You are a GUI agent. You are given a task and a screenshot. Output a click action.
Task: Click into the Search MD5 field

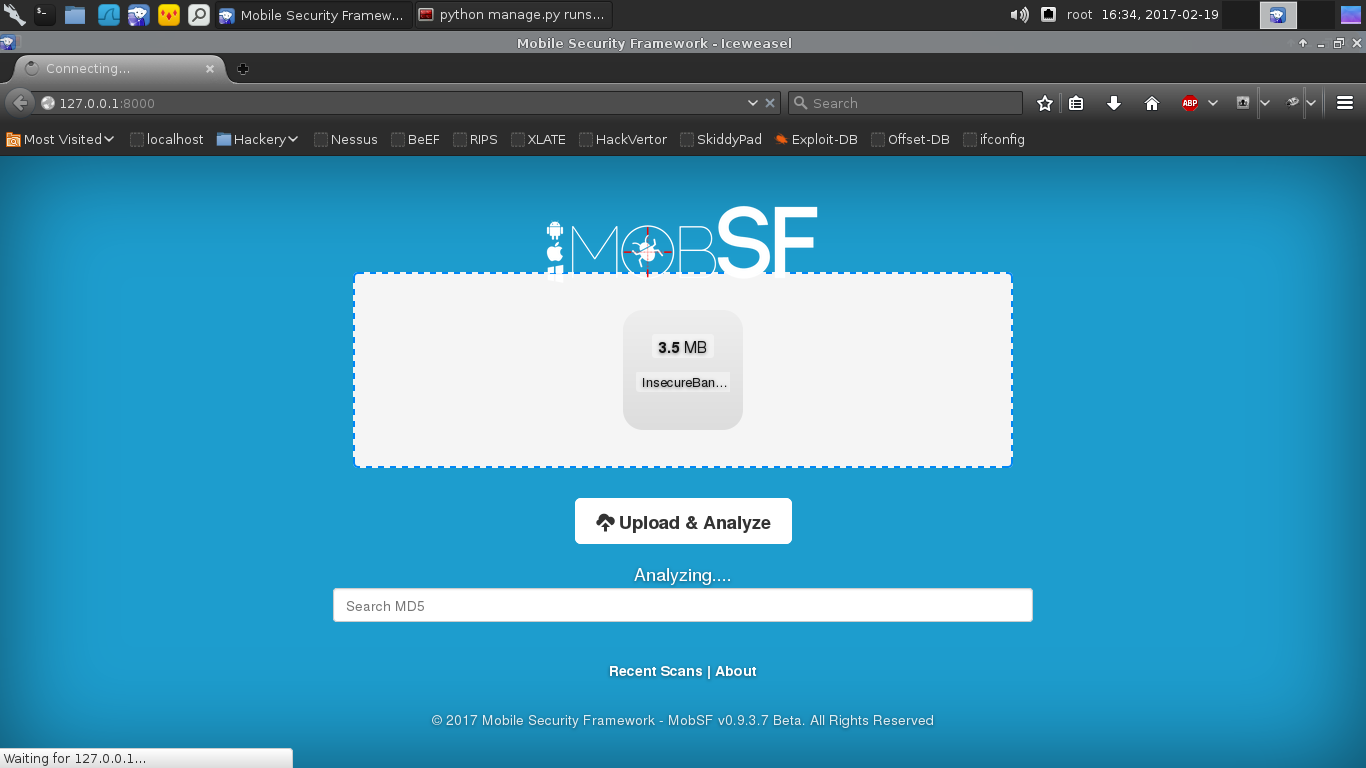pos(682,606)
